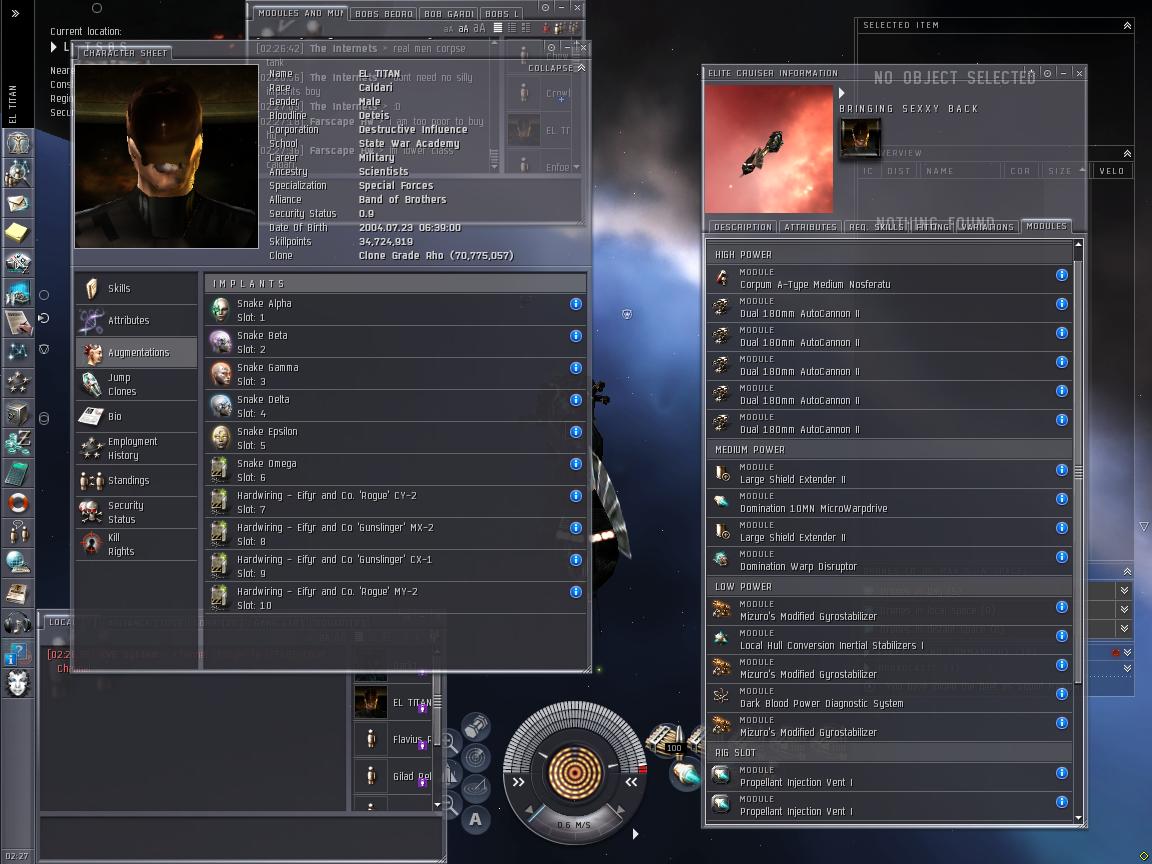
Task: Expand right HUD panel with << arrows
Action: [x=631, y=782]
